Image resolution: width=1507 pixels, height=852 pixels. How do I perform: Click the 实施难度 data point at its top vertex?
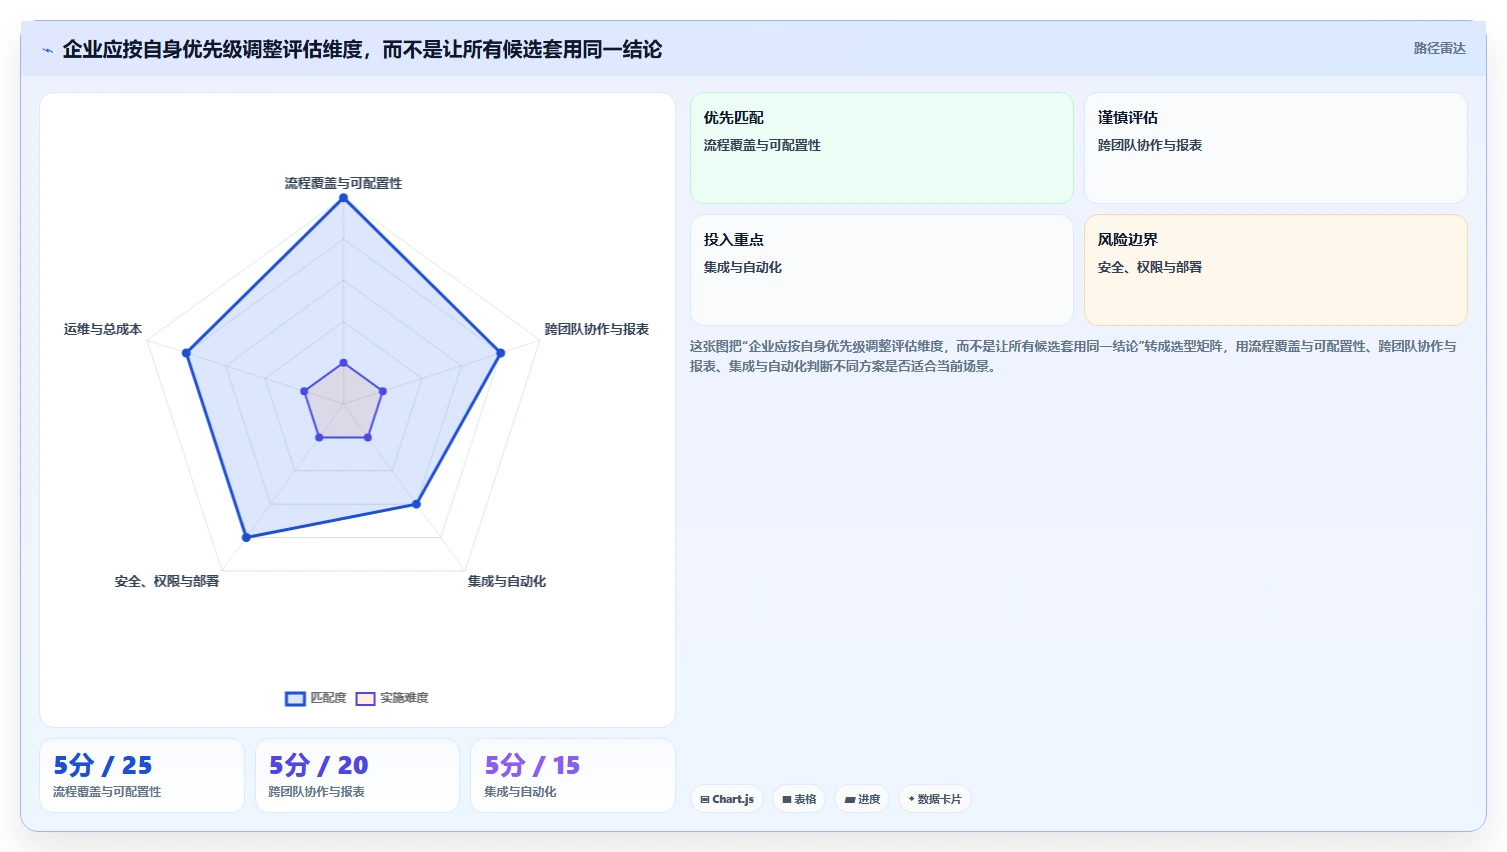(344, 363)
